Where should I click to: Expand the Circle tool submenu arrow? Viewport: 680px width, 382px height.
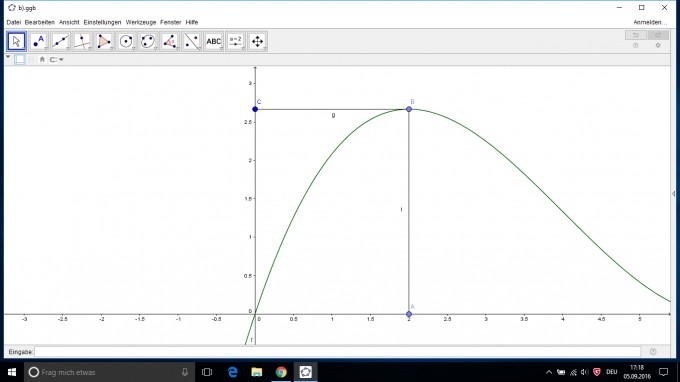point(134,49)
